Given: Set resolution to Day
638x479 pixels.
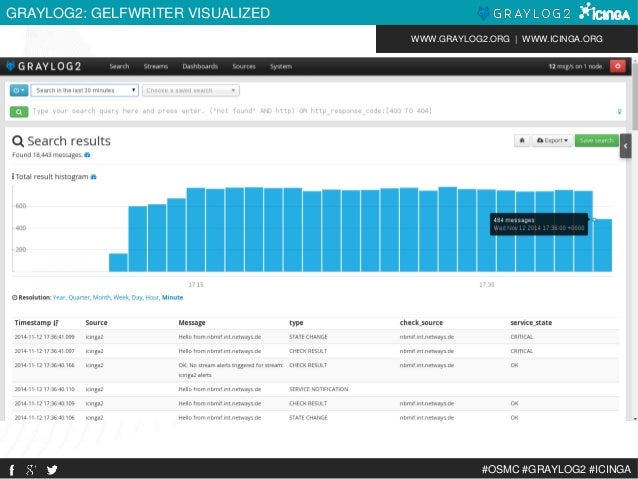Looking at the screenshot, I should [x=137, y=297].
